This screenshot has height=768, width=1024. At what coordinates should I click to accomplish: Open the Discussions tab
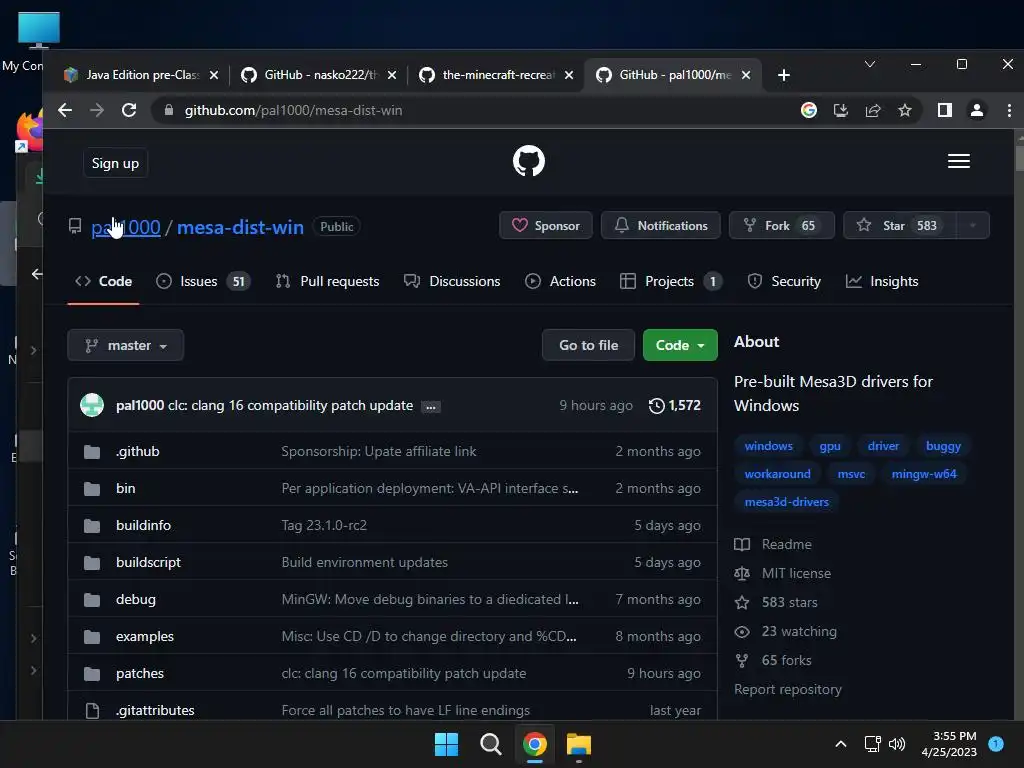tap(452, 281)
